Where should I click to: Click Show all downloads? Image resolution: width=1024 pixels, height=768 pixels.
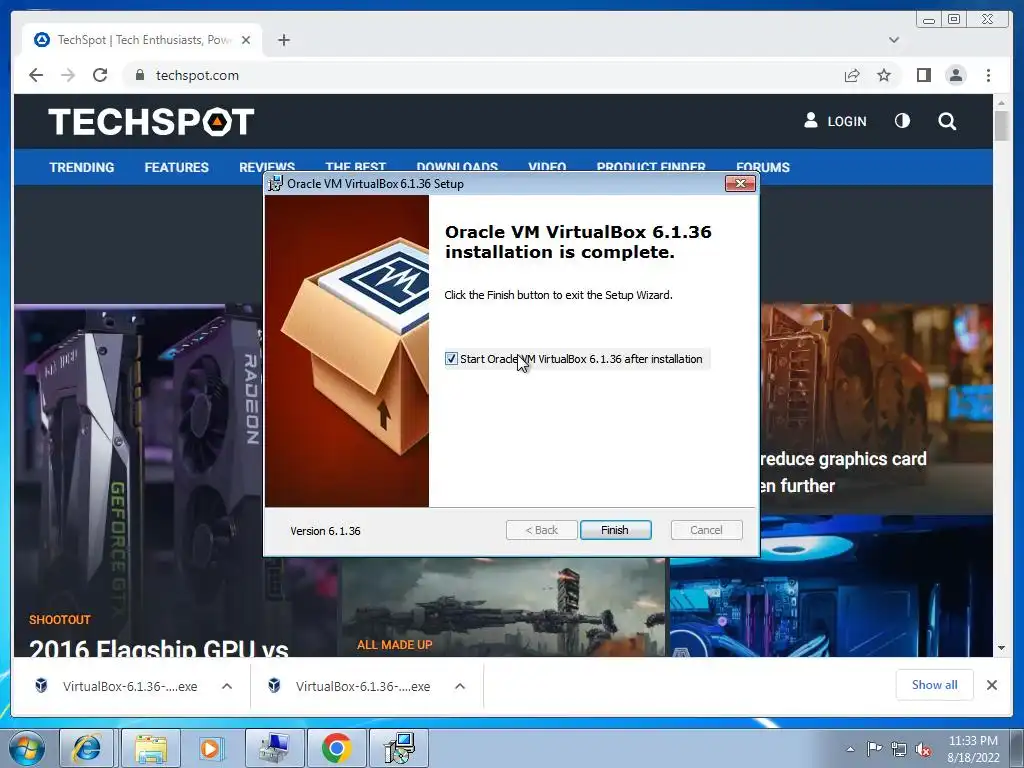[935, 685]
